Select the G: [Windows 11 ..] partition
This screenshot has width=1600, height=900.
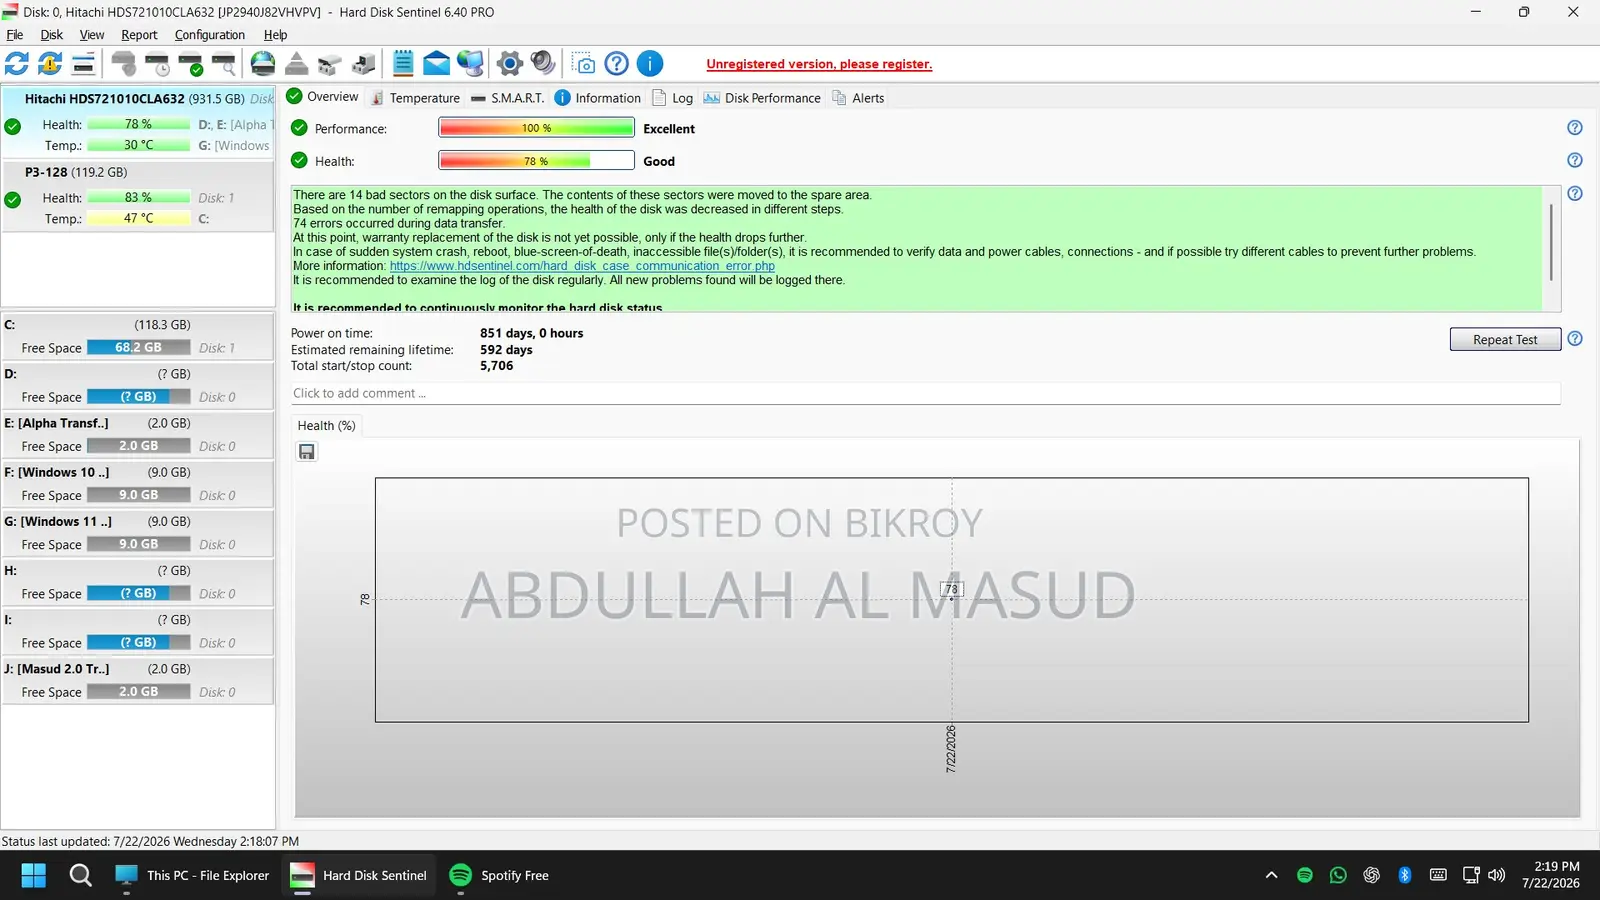138,533
